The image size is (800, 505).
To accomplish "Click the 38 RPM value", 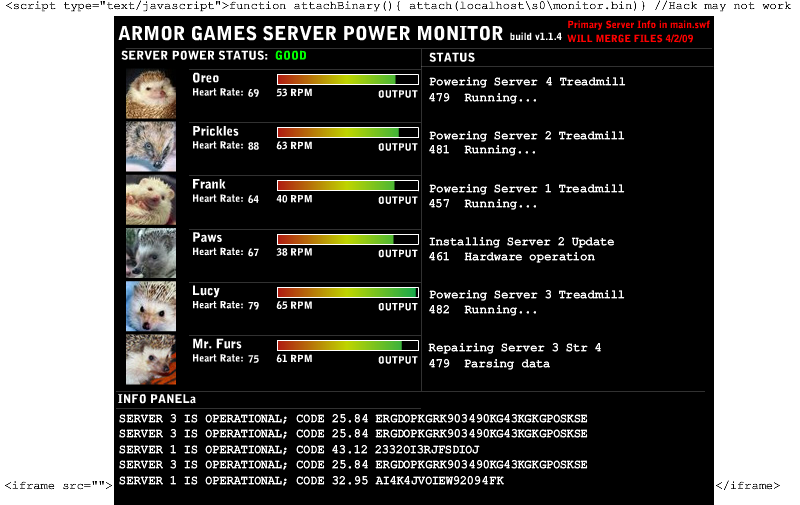I will click(294, 252).
